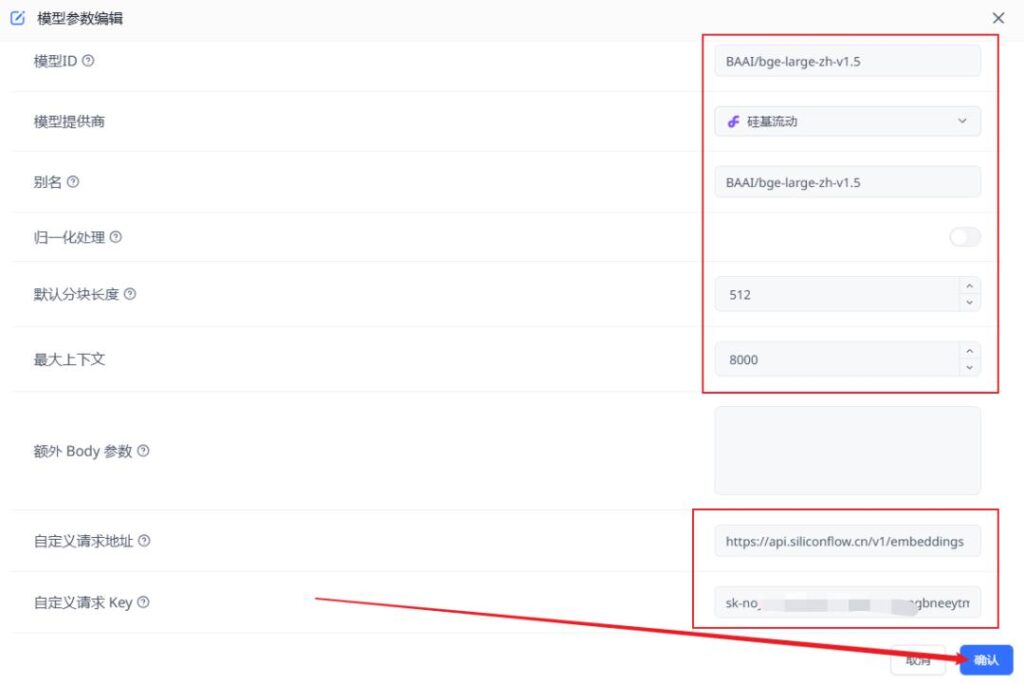1024x684 pixels.
Task: Click the help icon beside 模型ID
Action: pos(88,61)
